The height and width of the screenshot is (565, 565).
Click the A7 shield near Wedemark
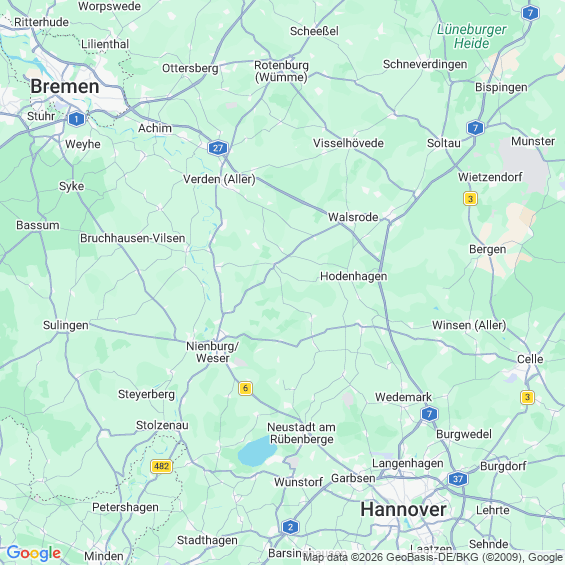[x=429, y=414]
